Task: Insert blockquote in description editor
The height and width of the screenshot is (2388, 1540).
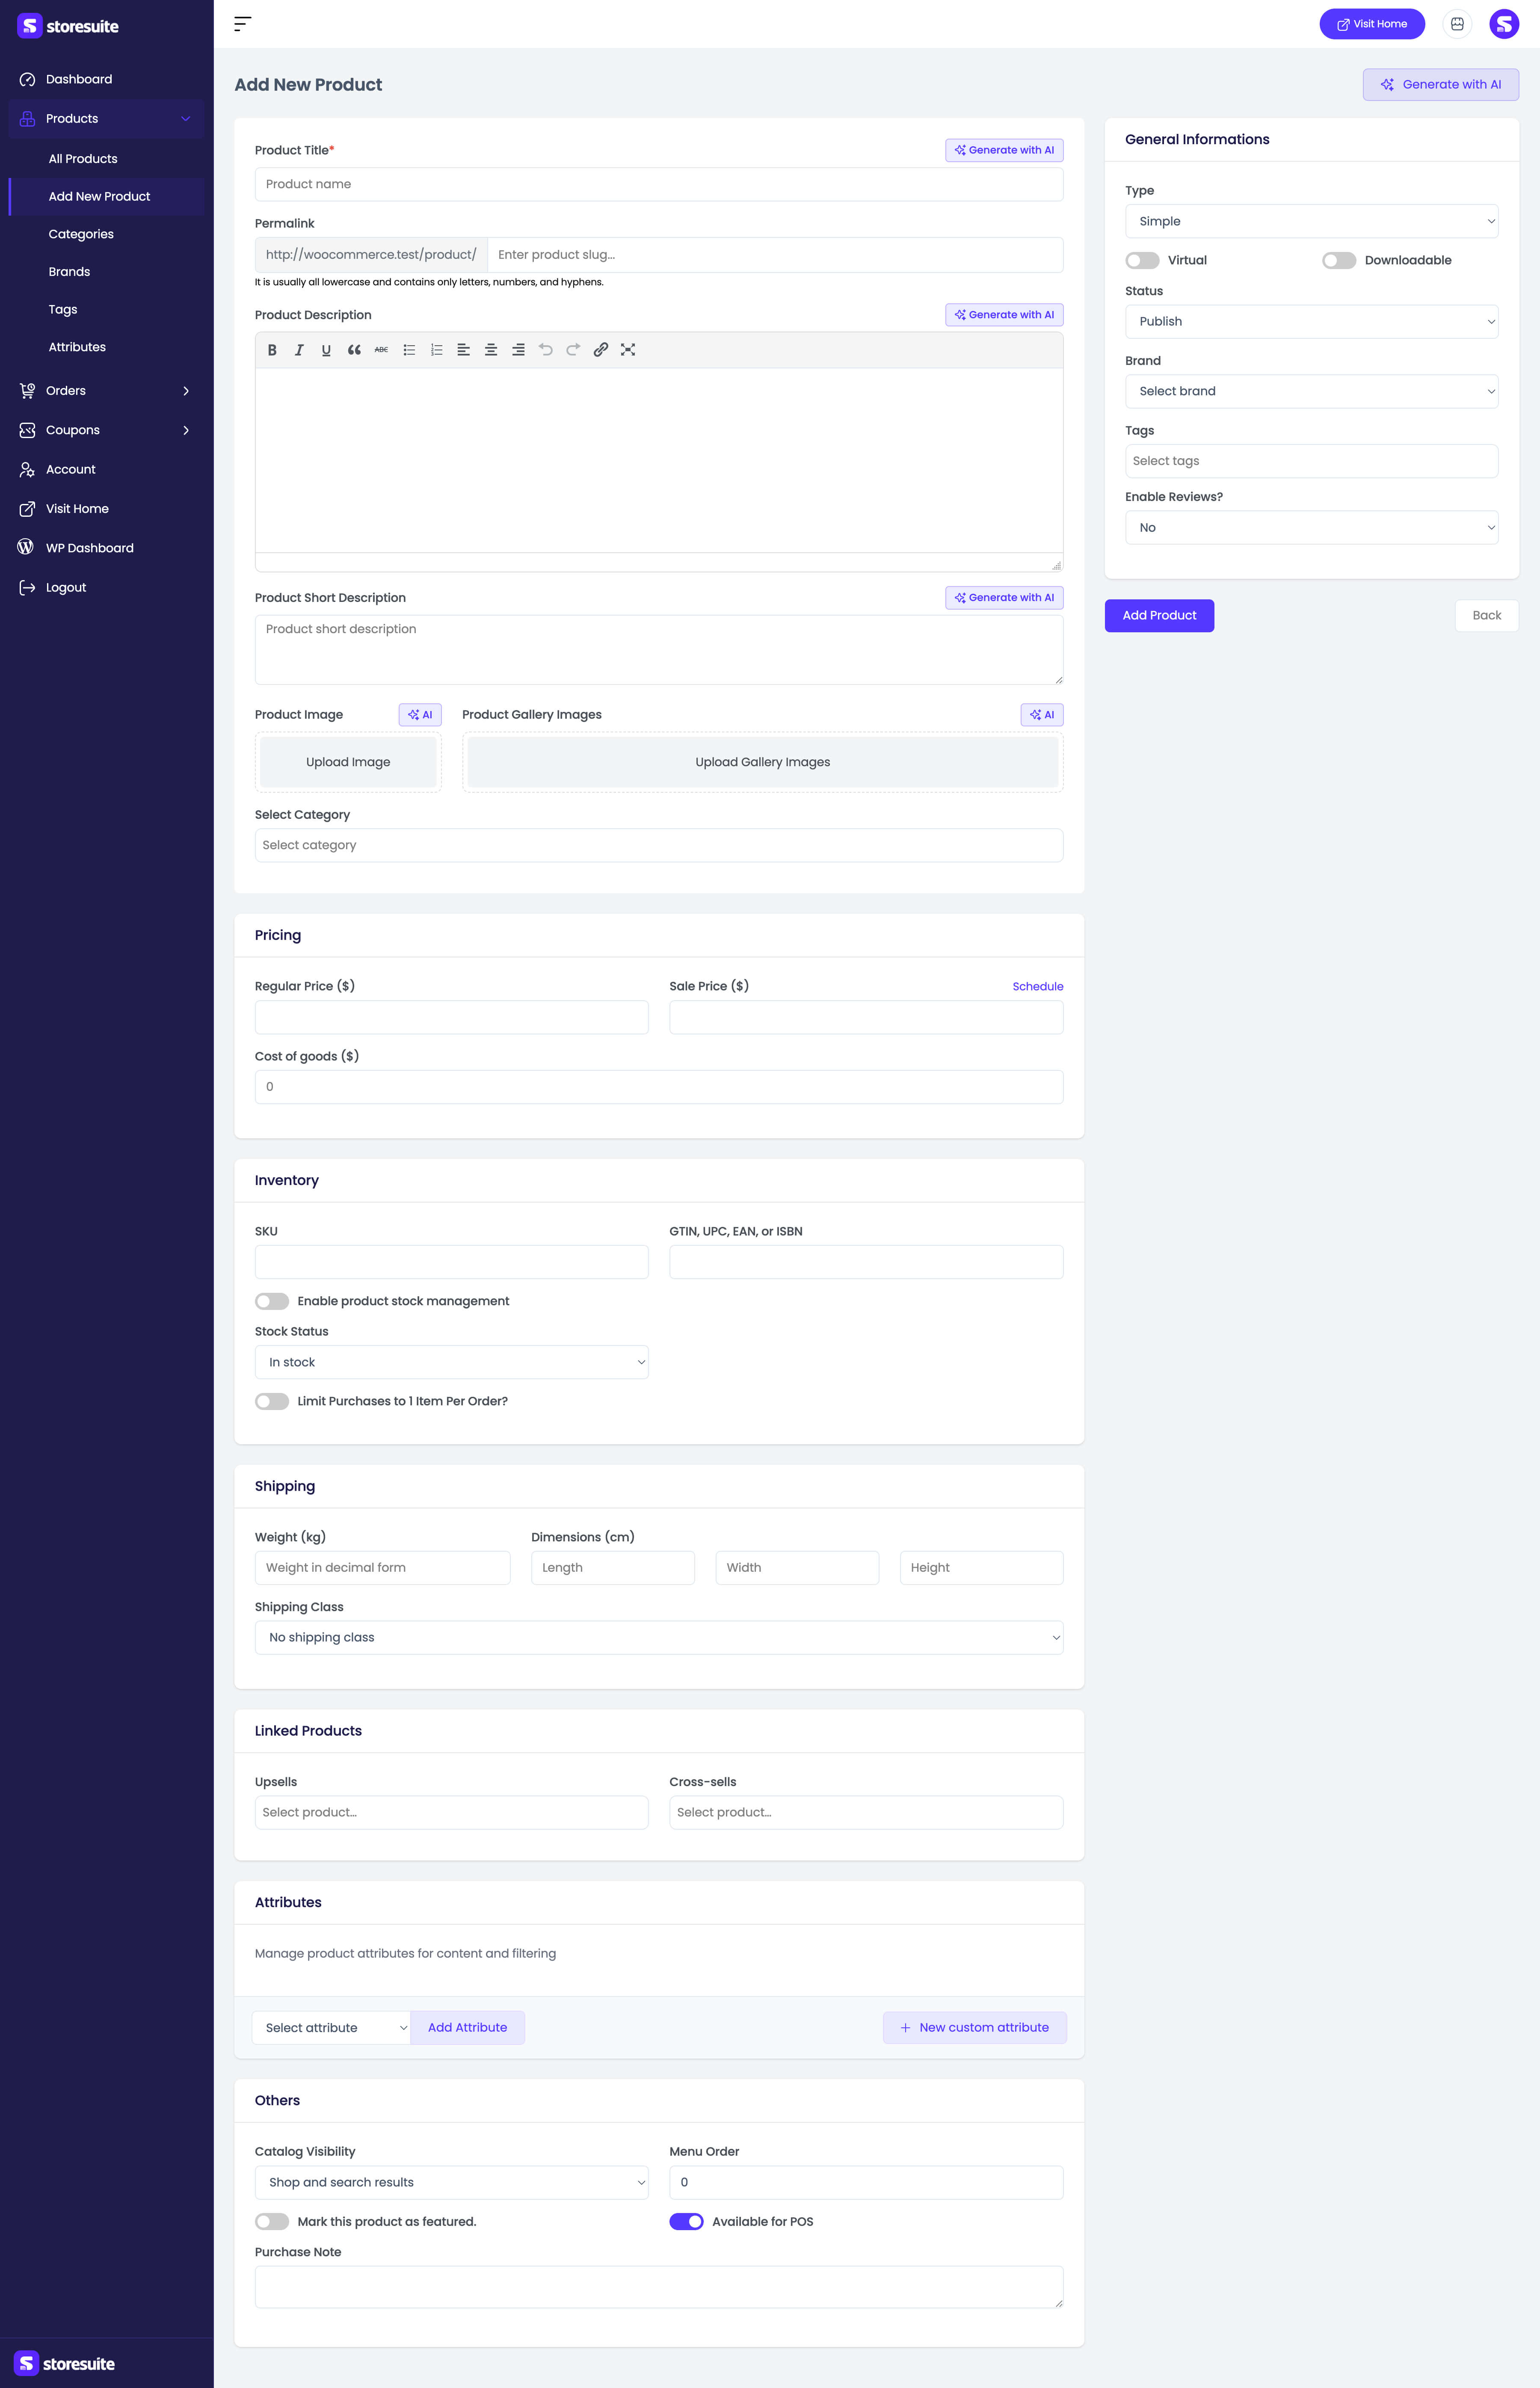Action: 354,350
